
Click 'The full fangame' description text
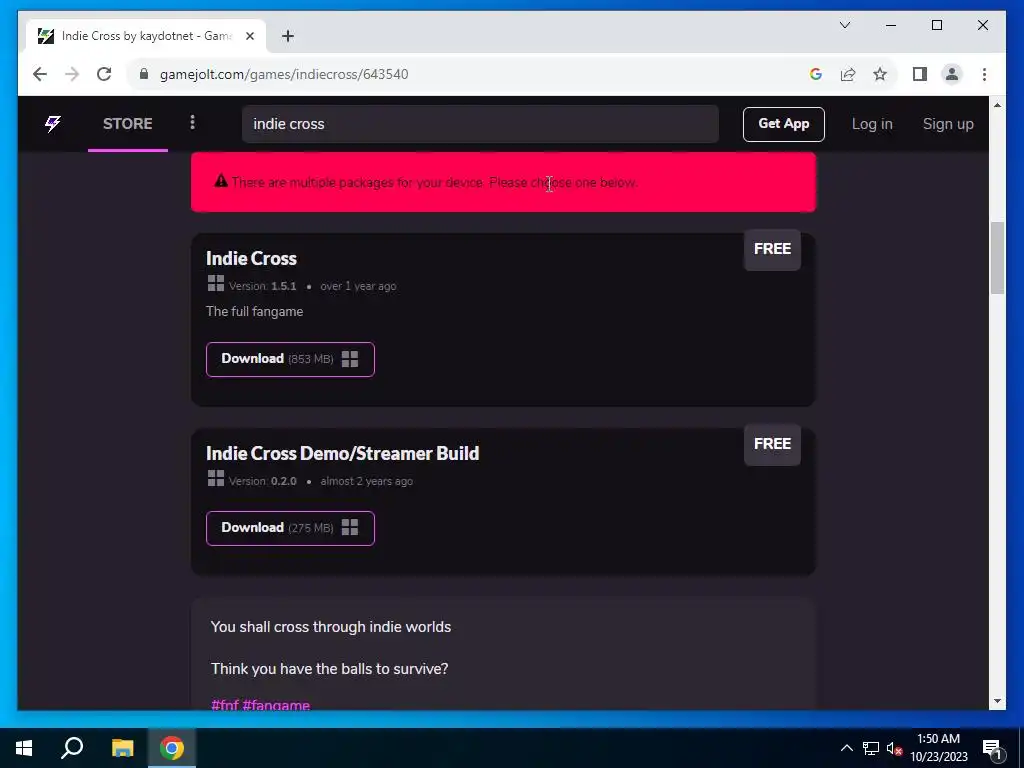pyautogui.click(x=255, y=312)
